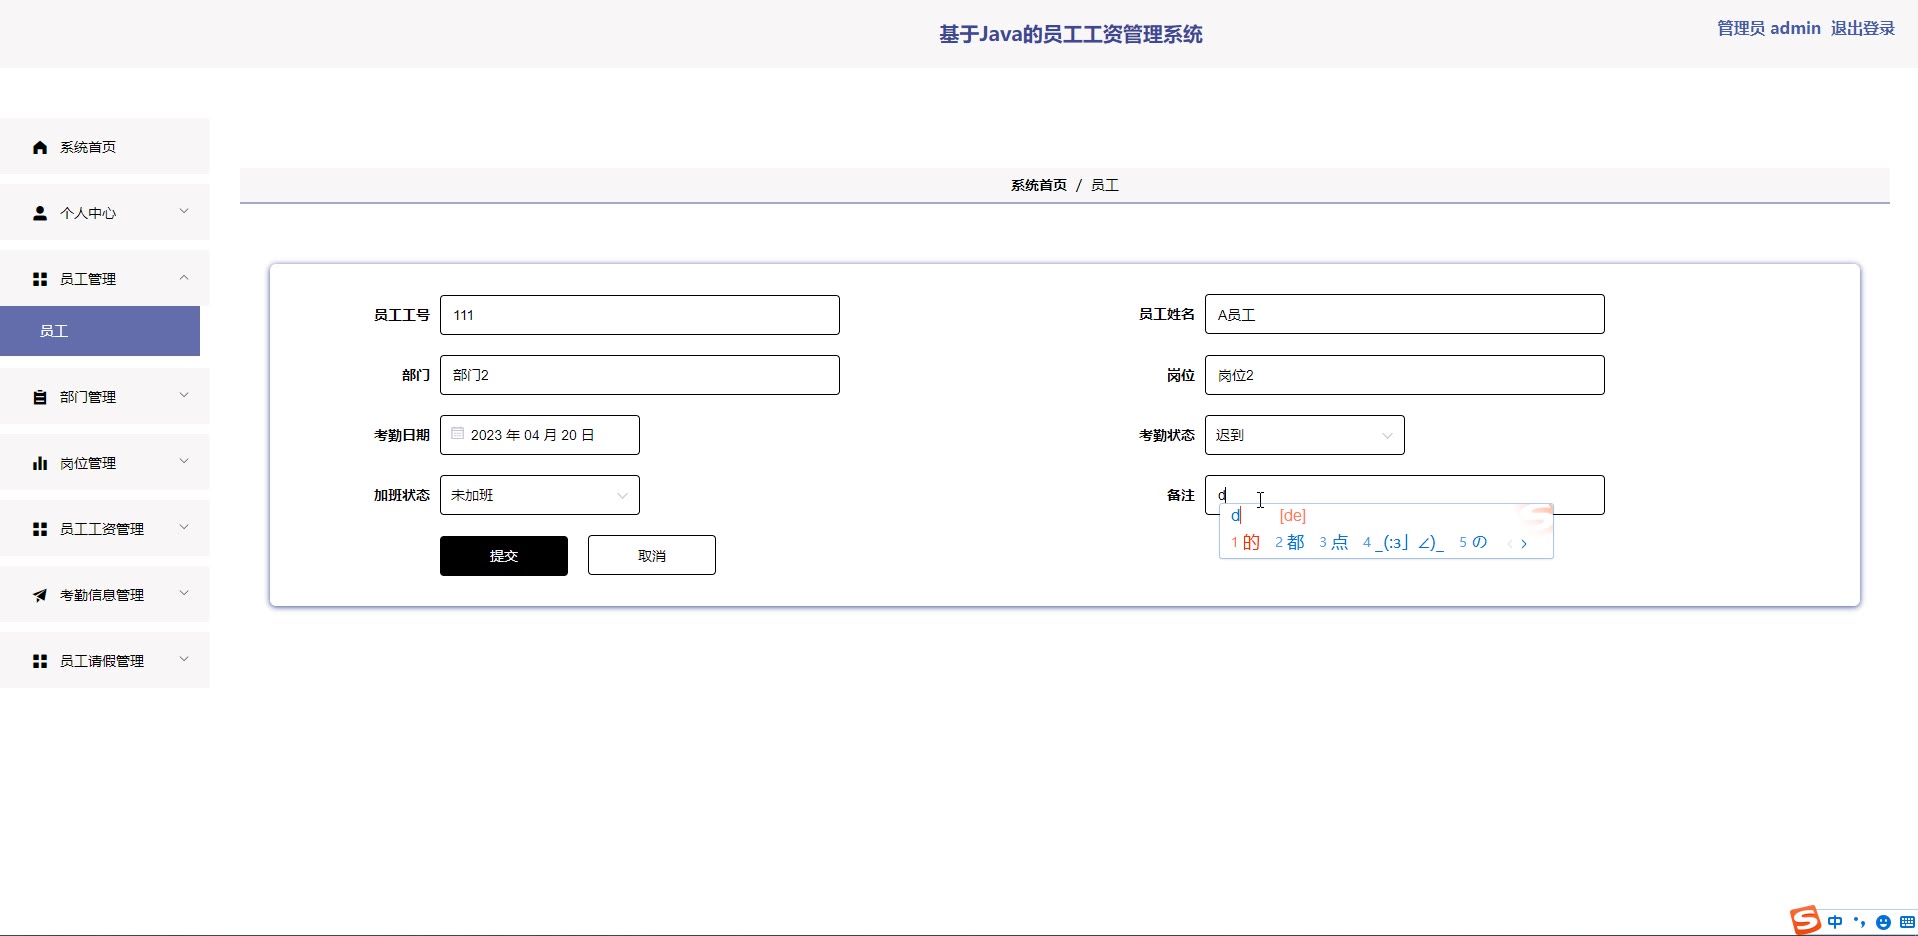The height and width of the screenshot is (936, 1918).
Task: Click the paper plane icon beside 考勤信息管理
Action: click(40, 595)
